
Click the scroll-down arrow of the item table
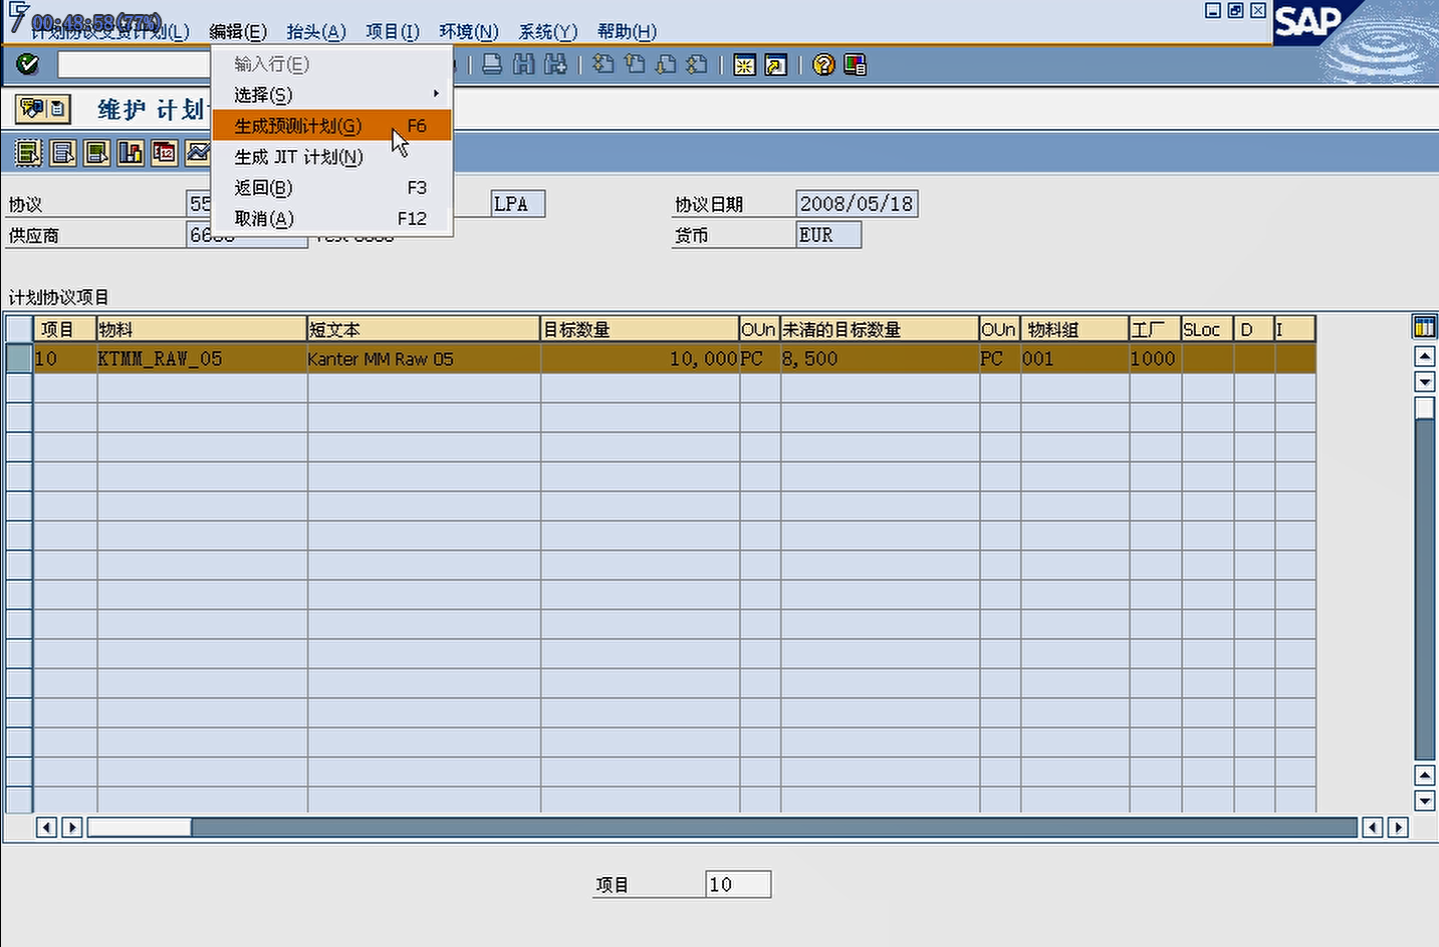click(x=1424, y=382)
